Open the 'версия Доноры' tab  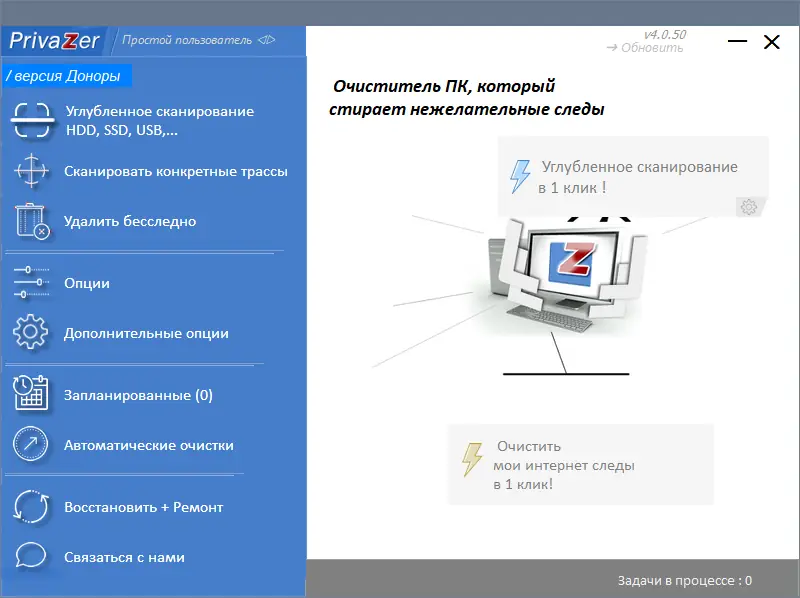[x=67, y=75]
